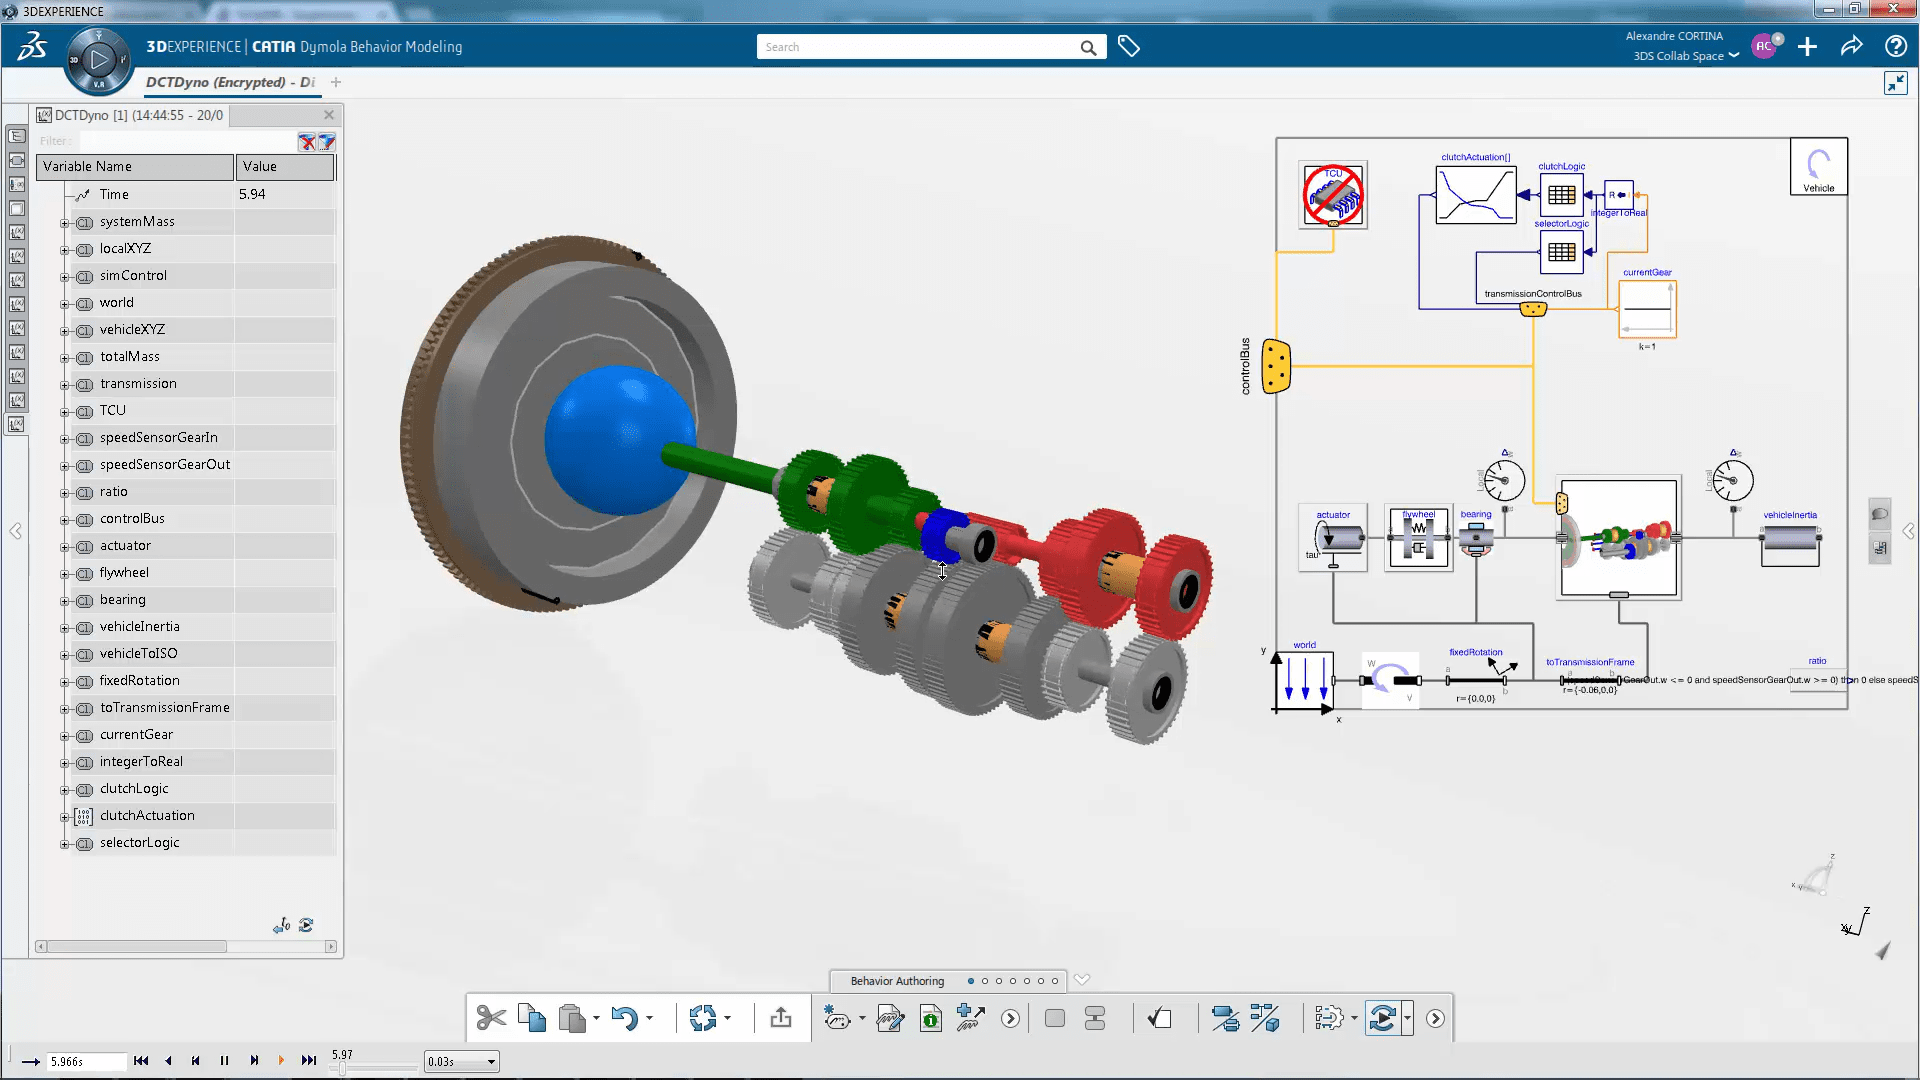The width and height of the screenshot is (1920, 1080).
Task: Jump to animation end
Action: point(309,1061)
